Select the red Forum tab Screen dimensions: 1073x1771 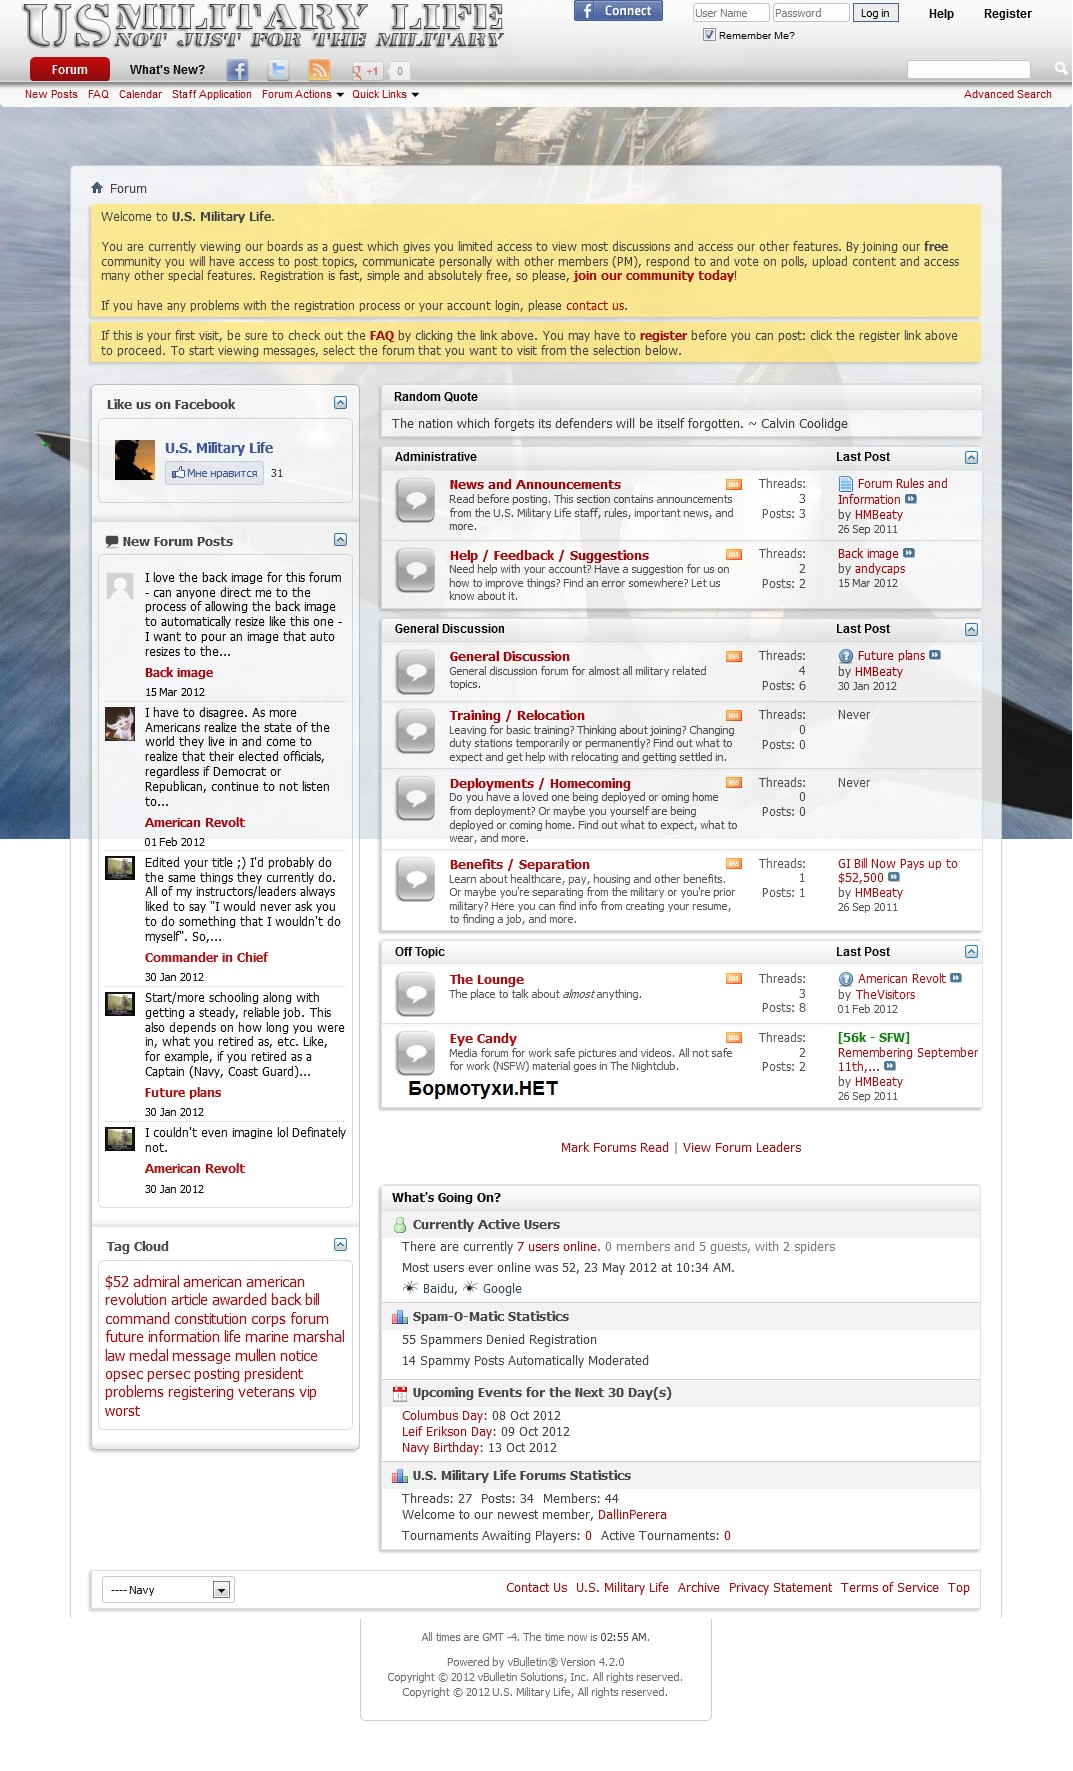coord(70,70)
